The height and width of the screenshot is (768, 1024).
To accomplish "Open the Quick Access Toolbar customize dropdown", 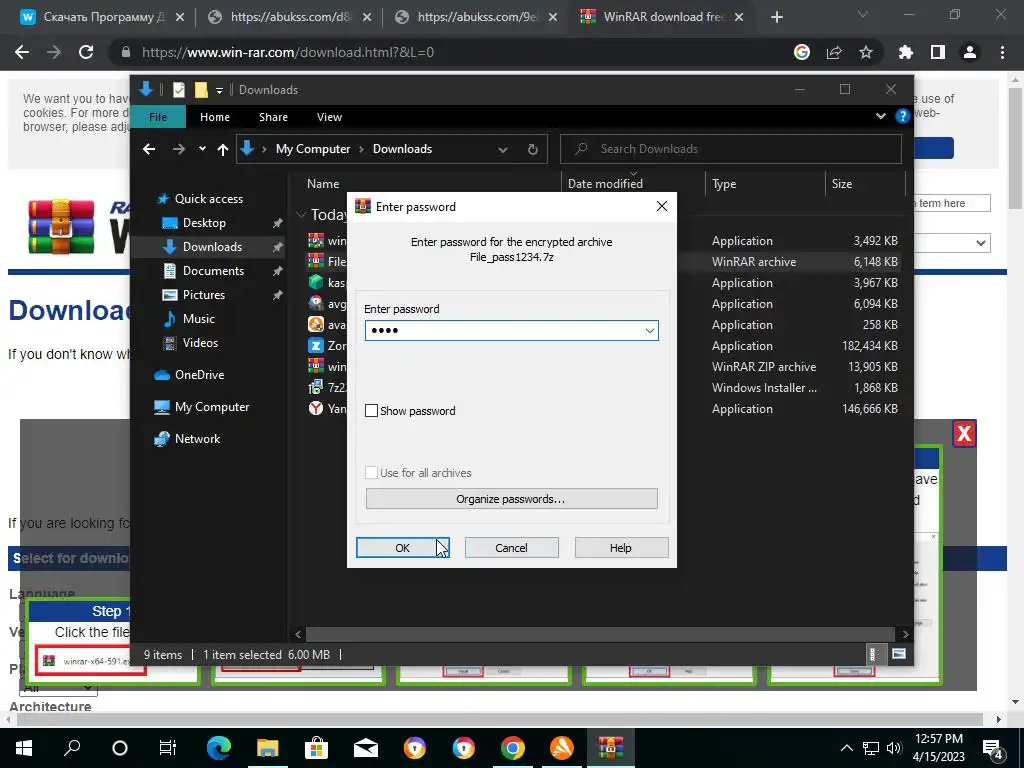I will 219,90.
